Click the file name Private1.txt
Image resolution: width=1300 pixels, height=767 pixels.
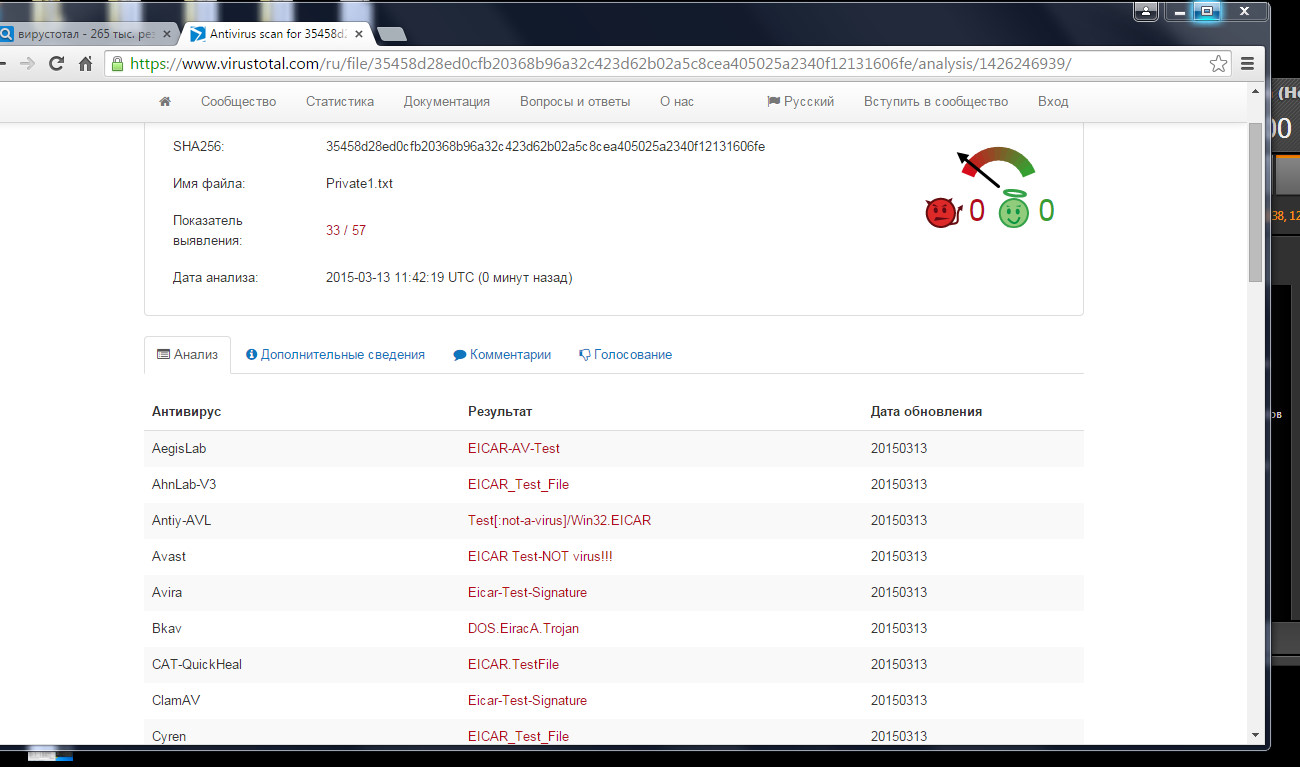pyautogui.click(x=359, y=183)
